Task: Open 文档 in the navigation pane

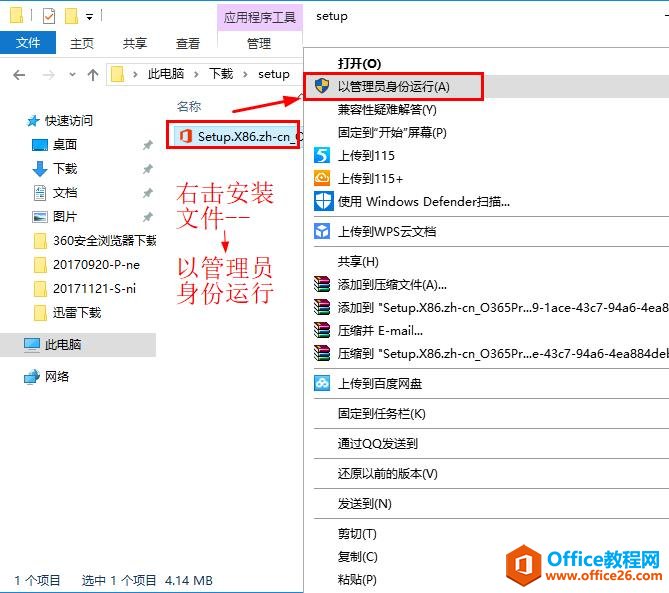Action: tap(65, 193)
